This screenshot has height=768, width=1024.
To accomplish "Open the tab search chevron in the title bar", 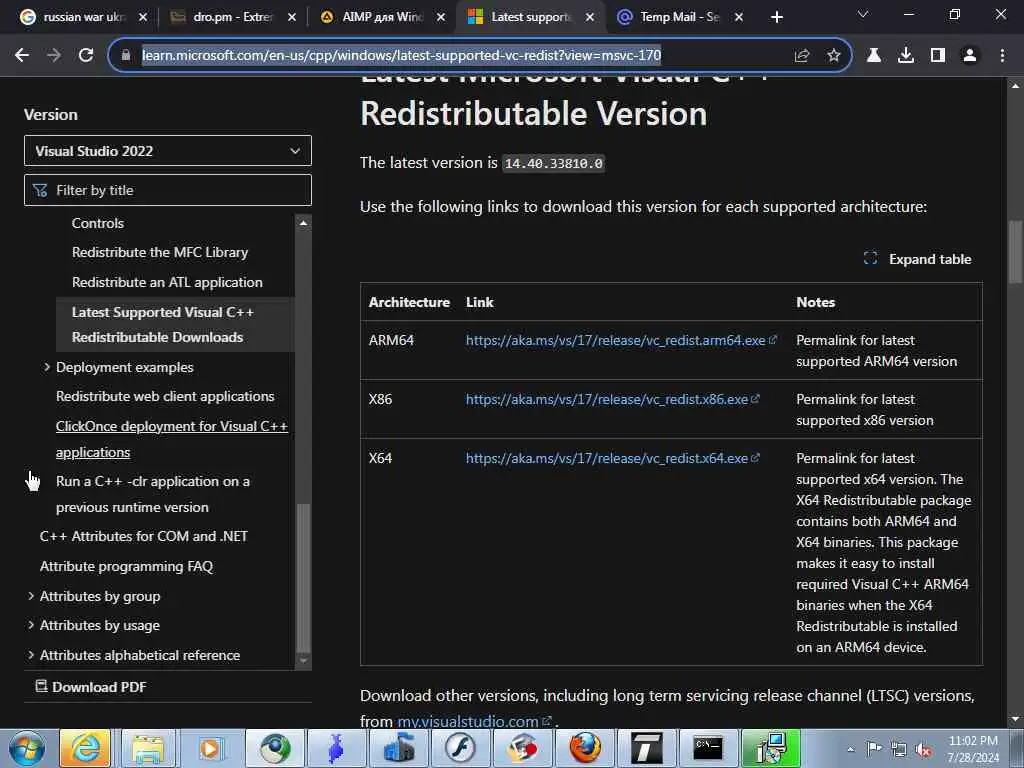I will click(863, 14).
